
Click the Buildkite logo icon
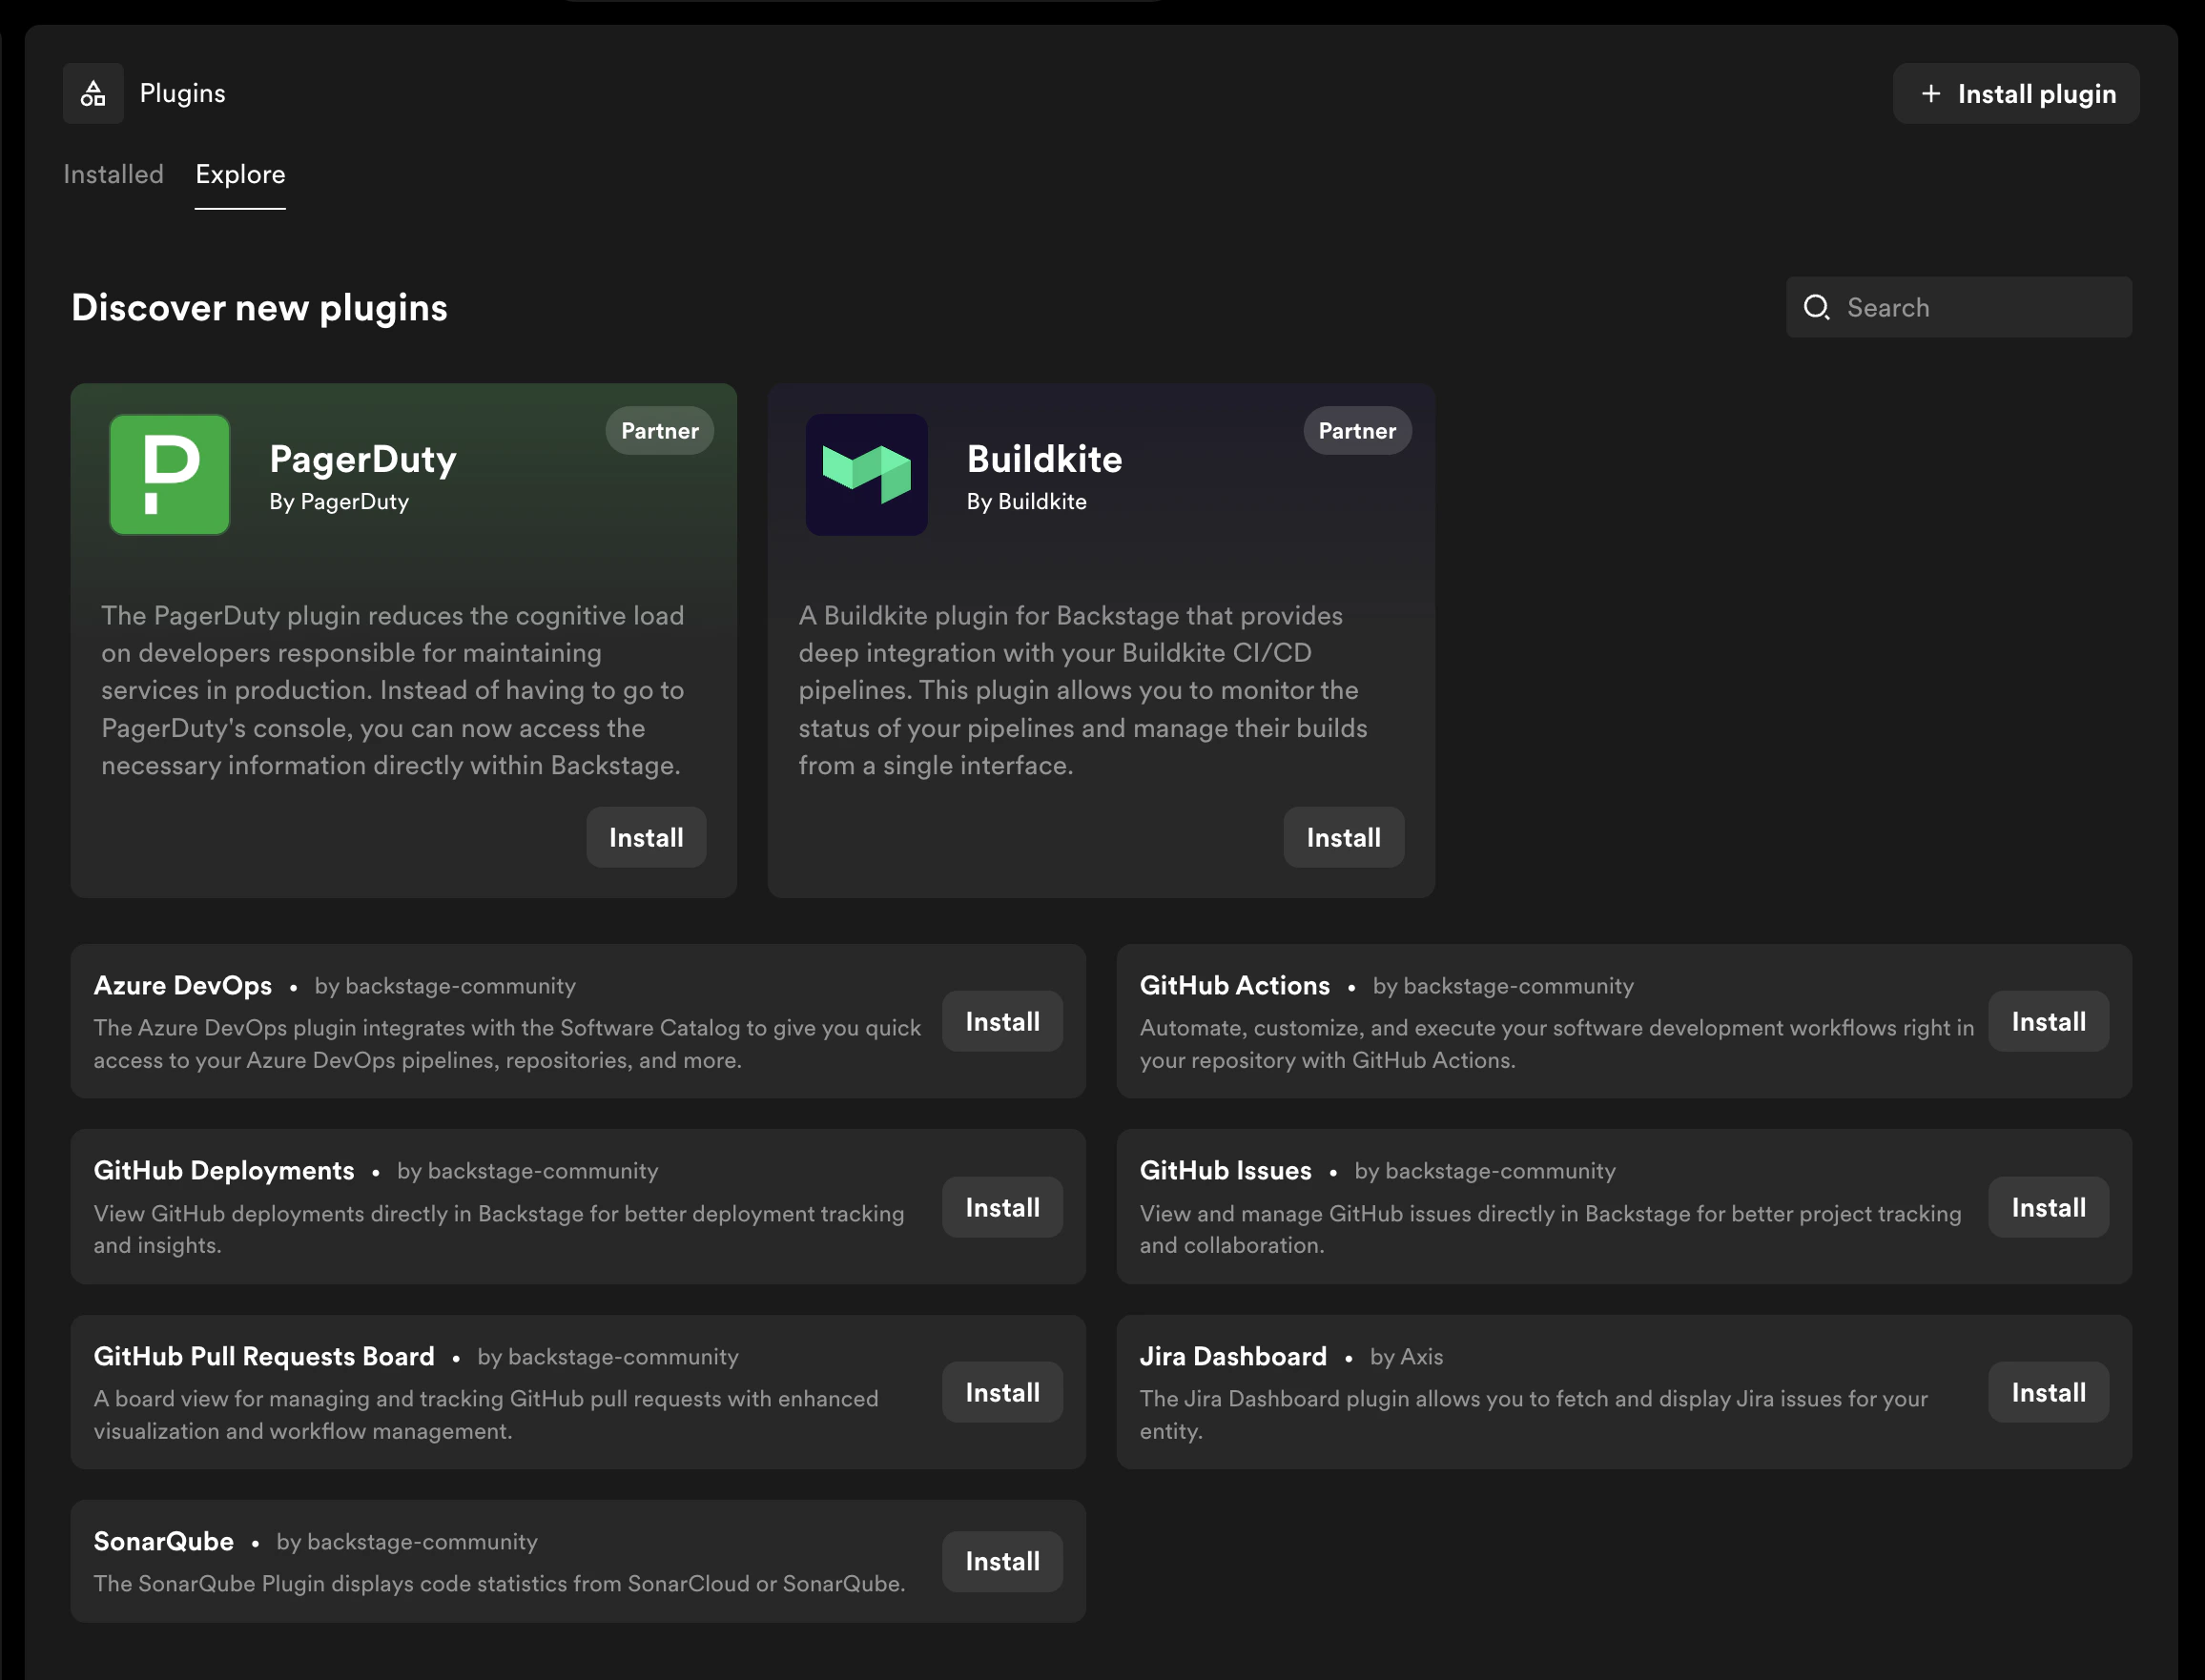pyautogui.click(x=867, y=475)
